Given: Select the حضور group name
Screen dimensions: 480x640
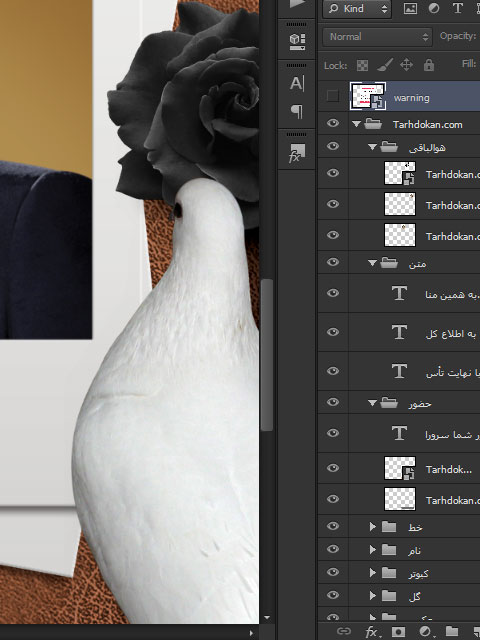Looking at the screenshot, I should tap(420, 404).
